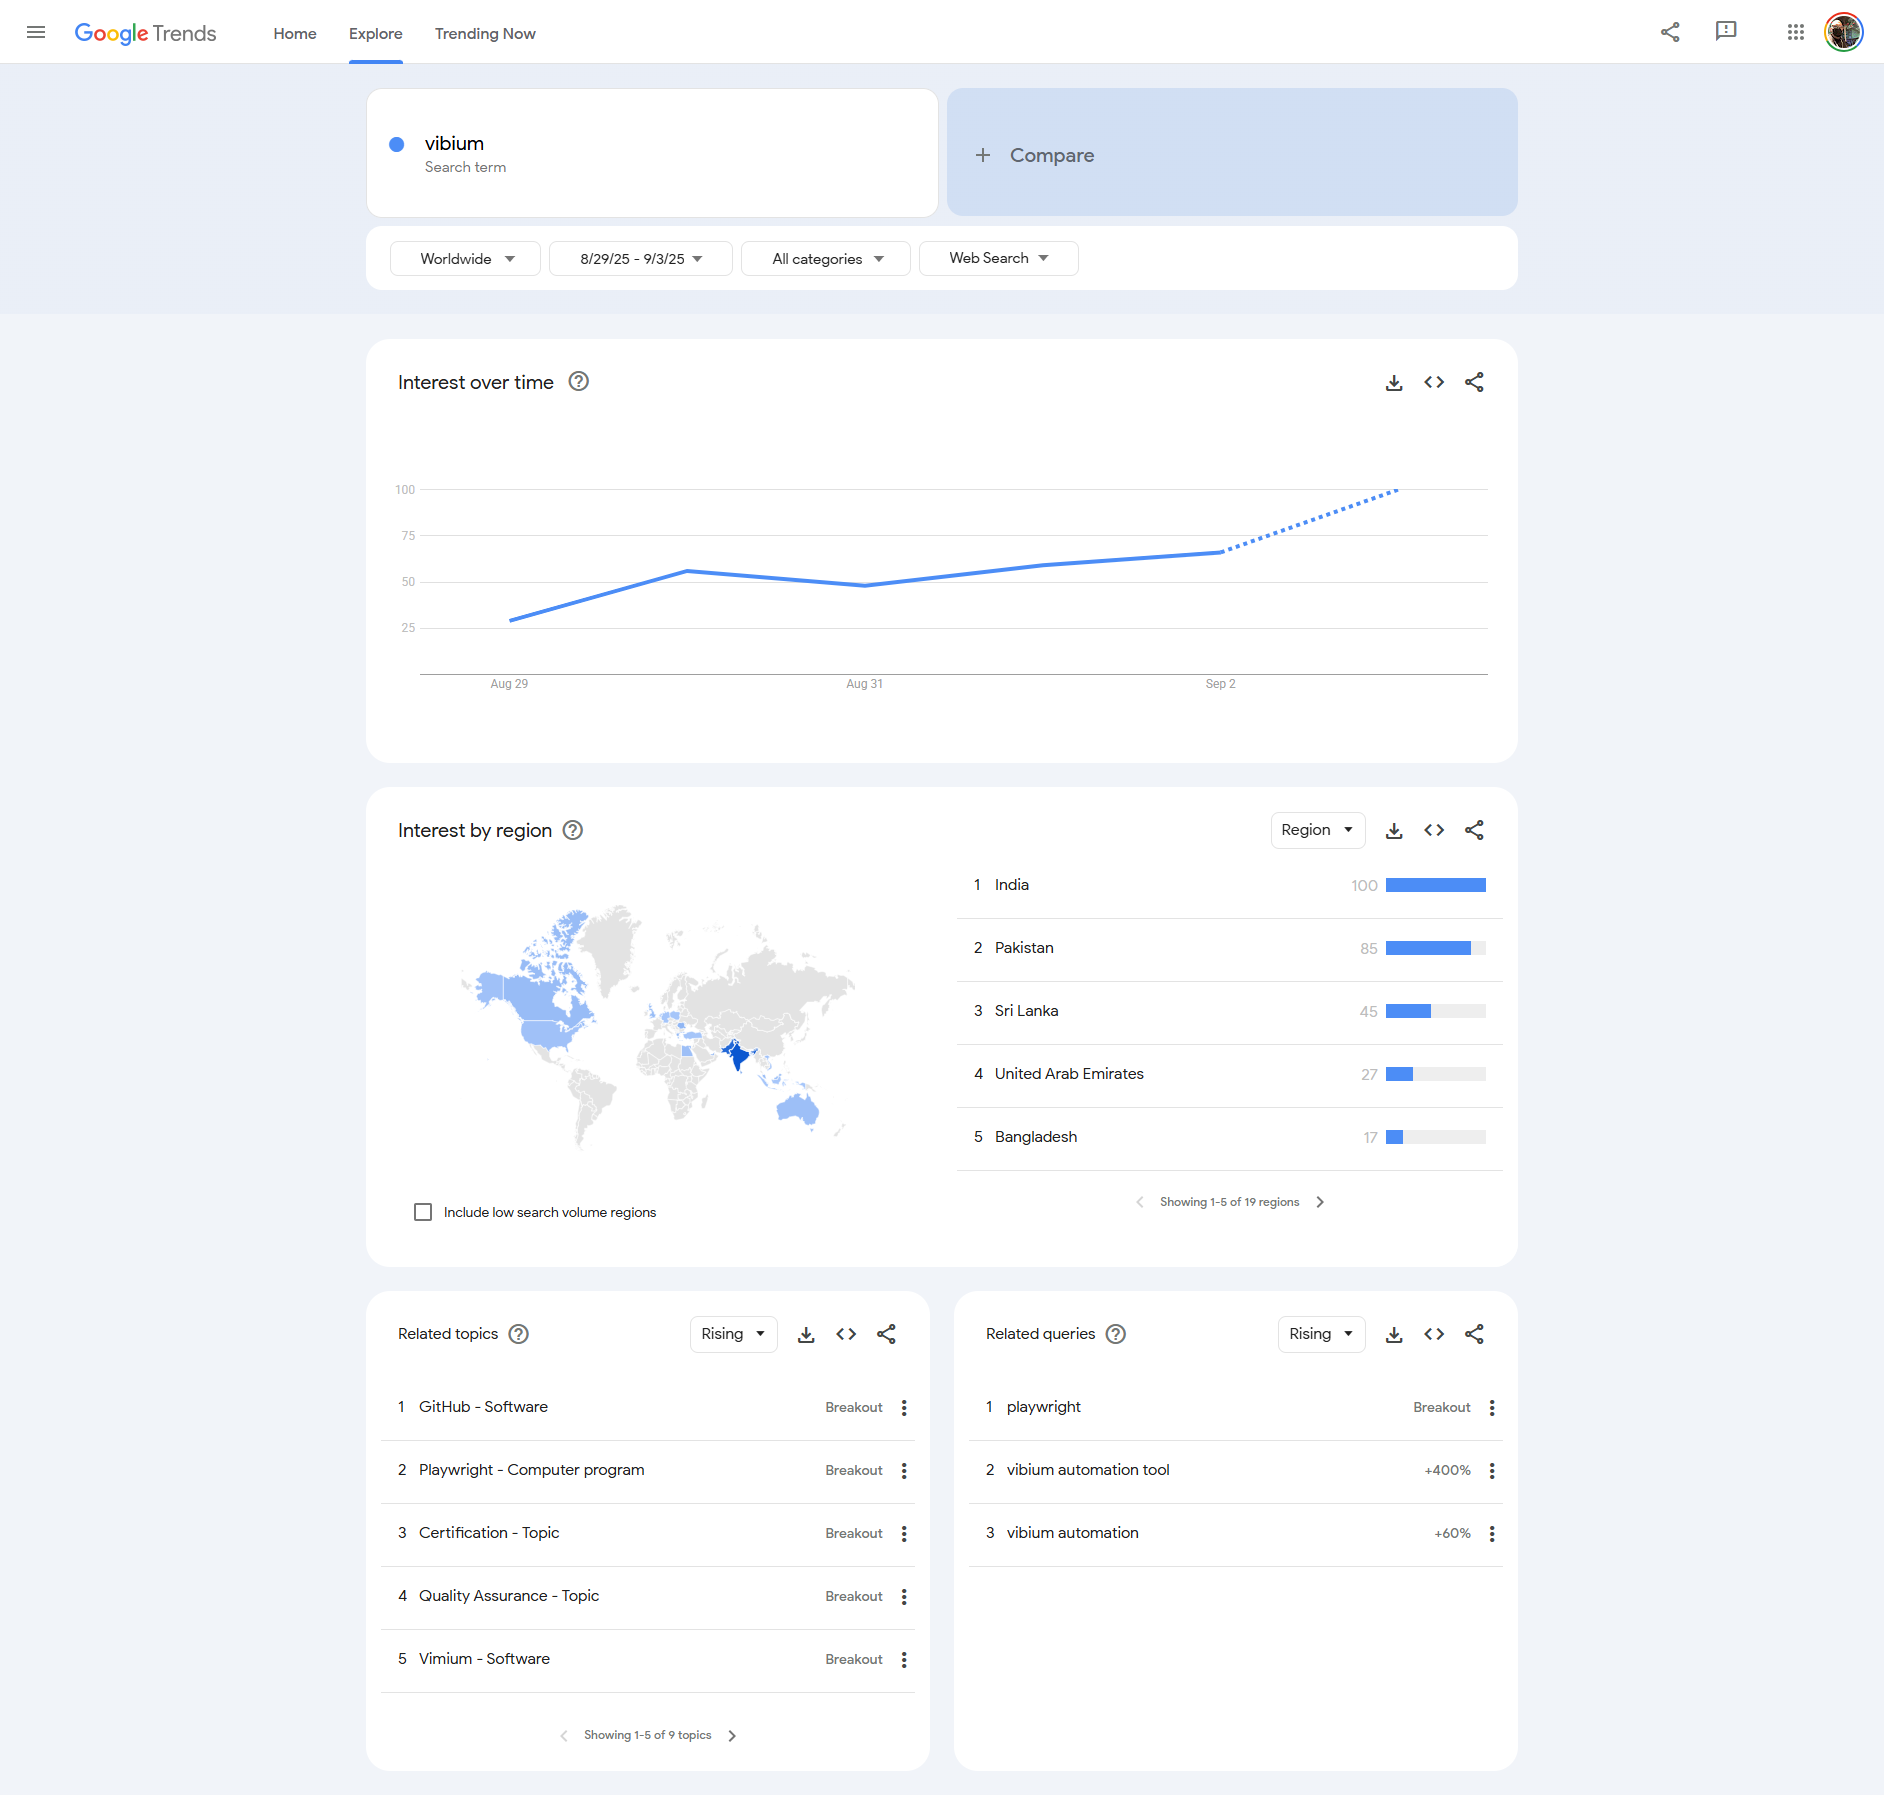The image size is (1884, 1795).
Task: Download Related topics data
Action: pos(806,1334)
